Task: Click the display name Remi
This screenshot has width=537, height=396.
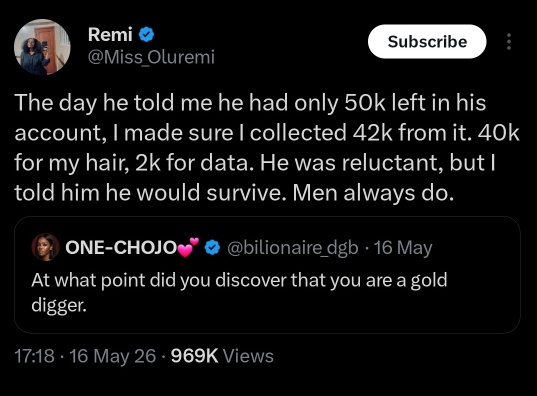Action: pos(110,35)
